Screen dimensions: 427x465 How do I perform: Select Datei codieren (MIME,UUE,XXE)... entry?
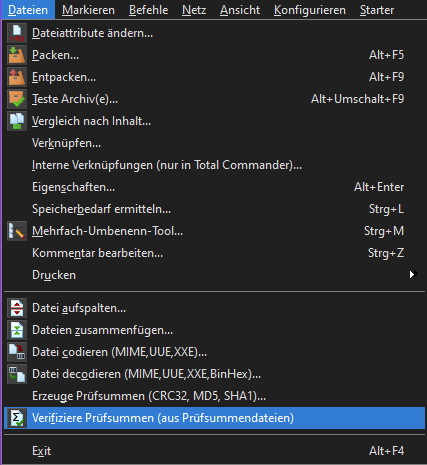[x=214, y=352]
